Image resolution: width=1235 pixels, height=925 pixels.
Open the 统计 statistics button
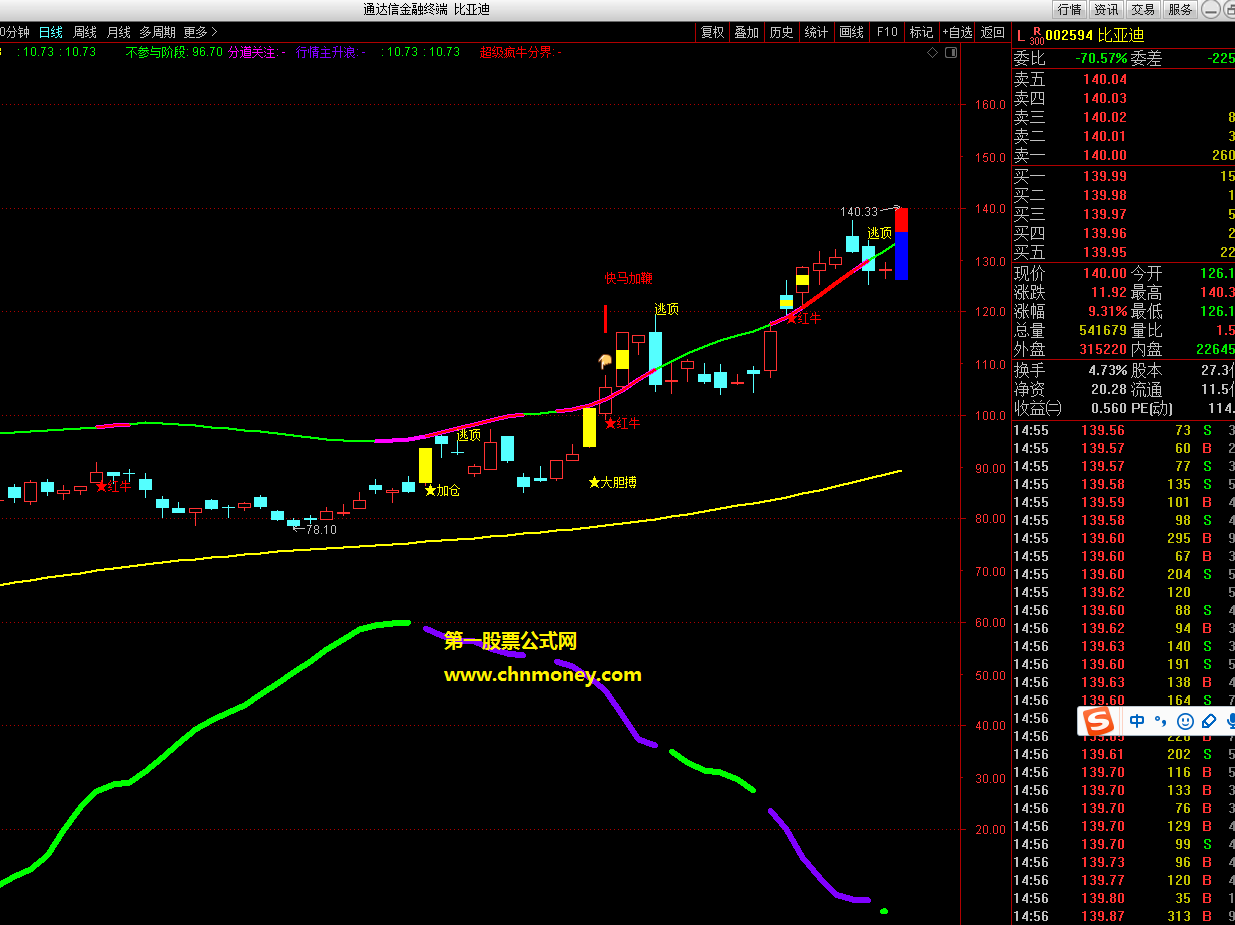click(x=817, y=32)
